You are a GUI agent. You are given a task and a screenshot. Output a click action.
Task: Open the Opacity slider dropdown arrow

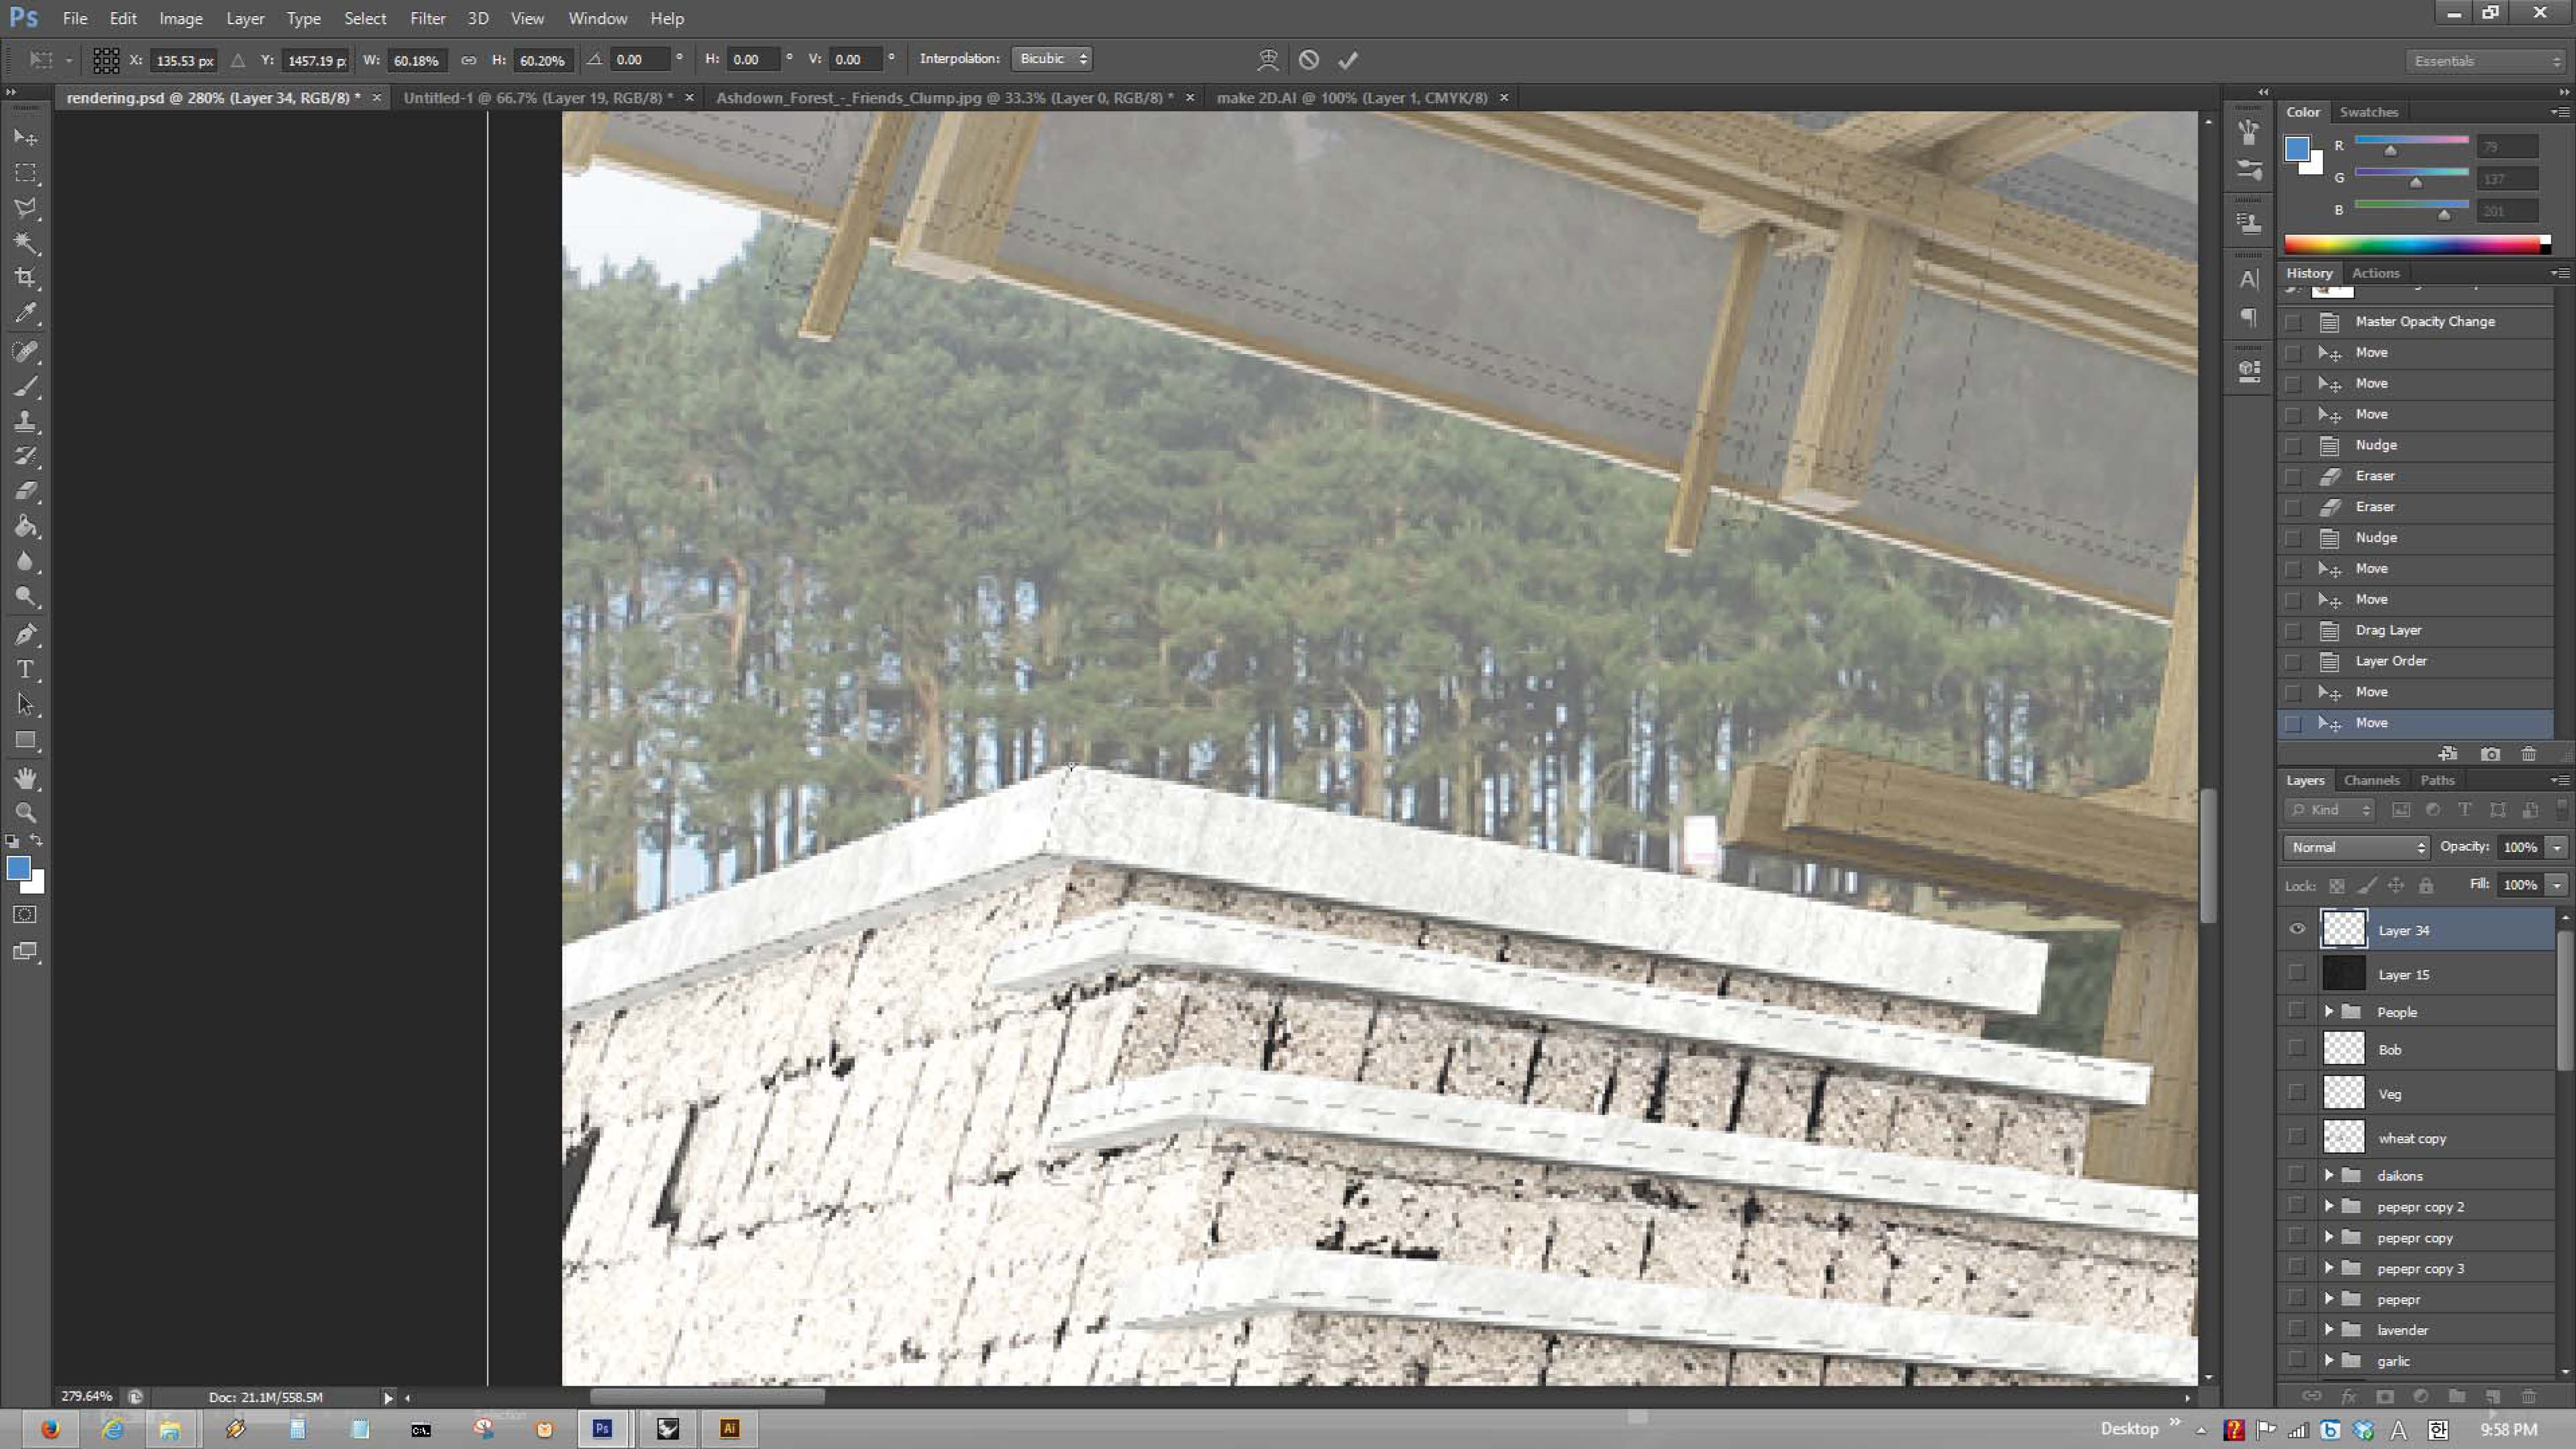coord(2557,847)
